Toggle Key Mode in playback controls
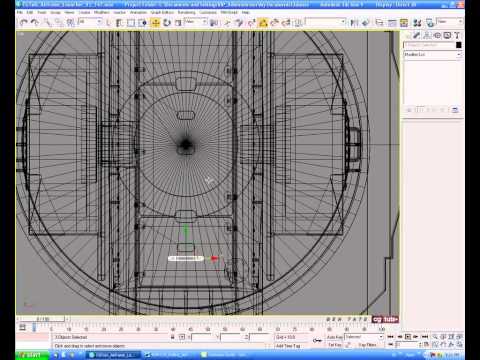 392,345
